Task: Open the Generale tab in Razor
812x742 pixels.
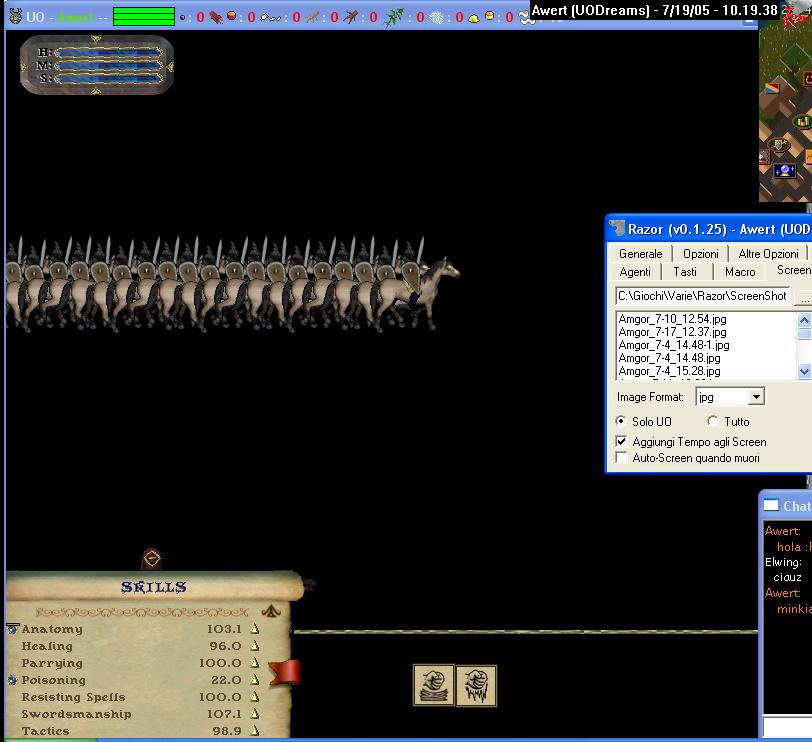Action: point(640,254)
